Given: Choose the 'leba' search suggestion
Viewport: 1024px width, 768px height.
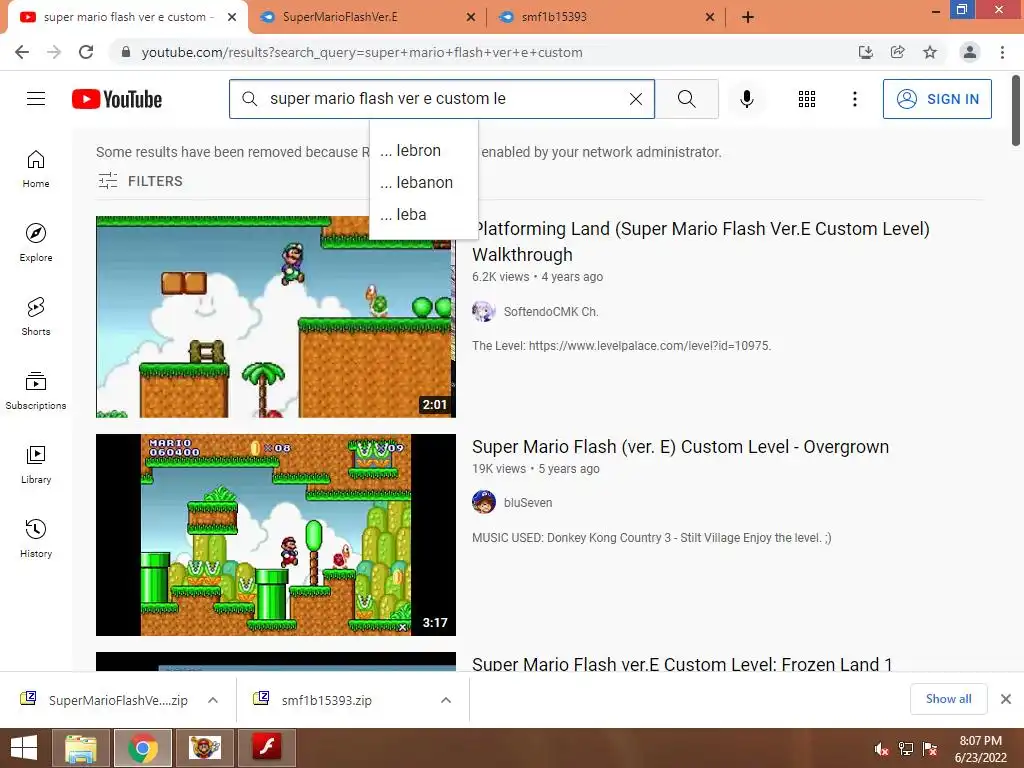Looking at the screenshot, I should pos(424,215).
